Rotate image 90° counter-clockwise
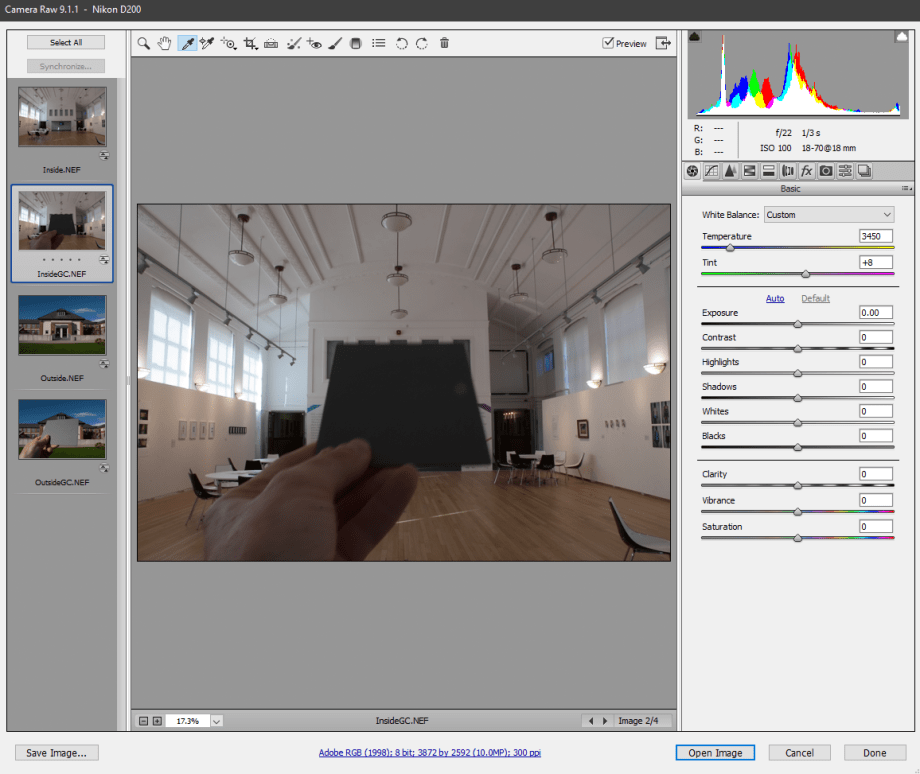 [x=401, y=43]
